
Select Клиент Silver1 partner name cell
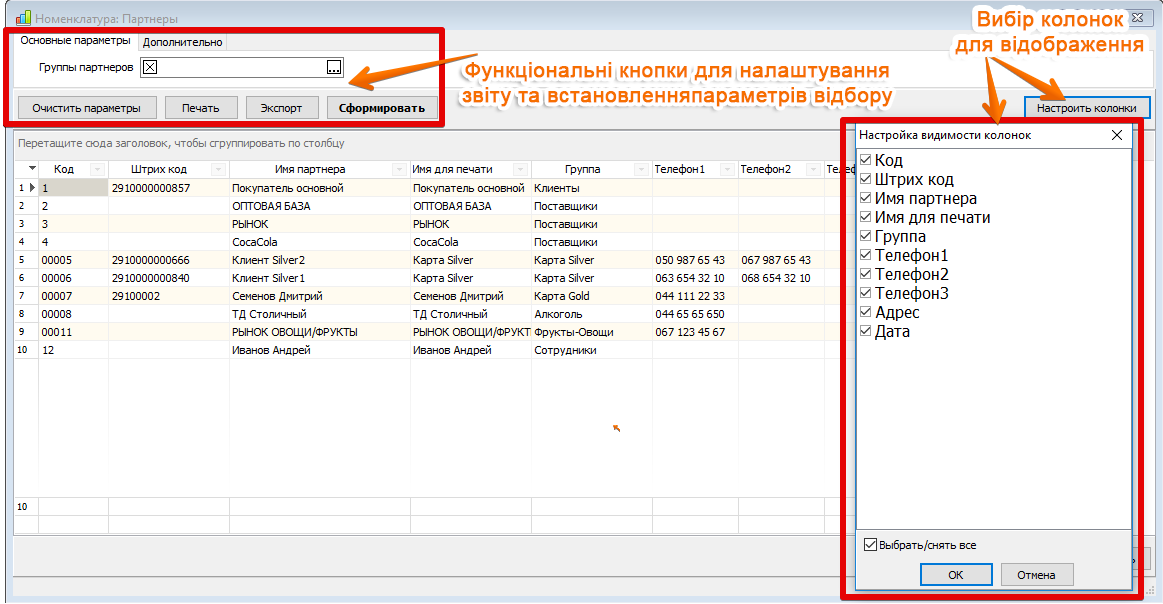click(x=320, y=278)
